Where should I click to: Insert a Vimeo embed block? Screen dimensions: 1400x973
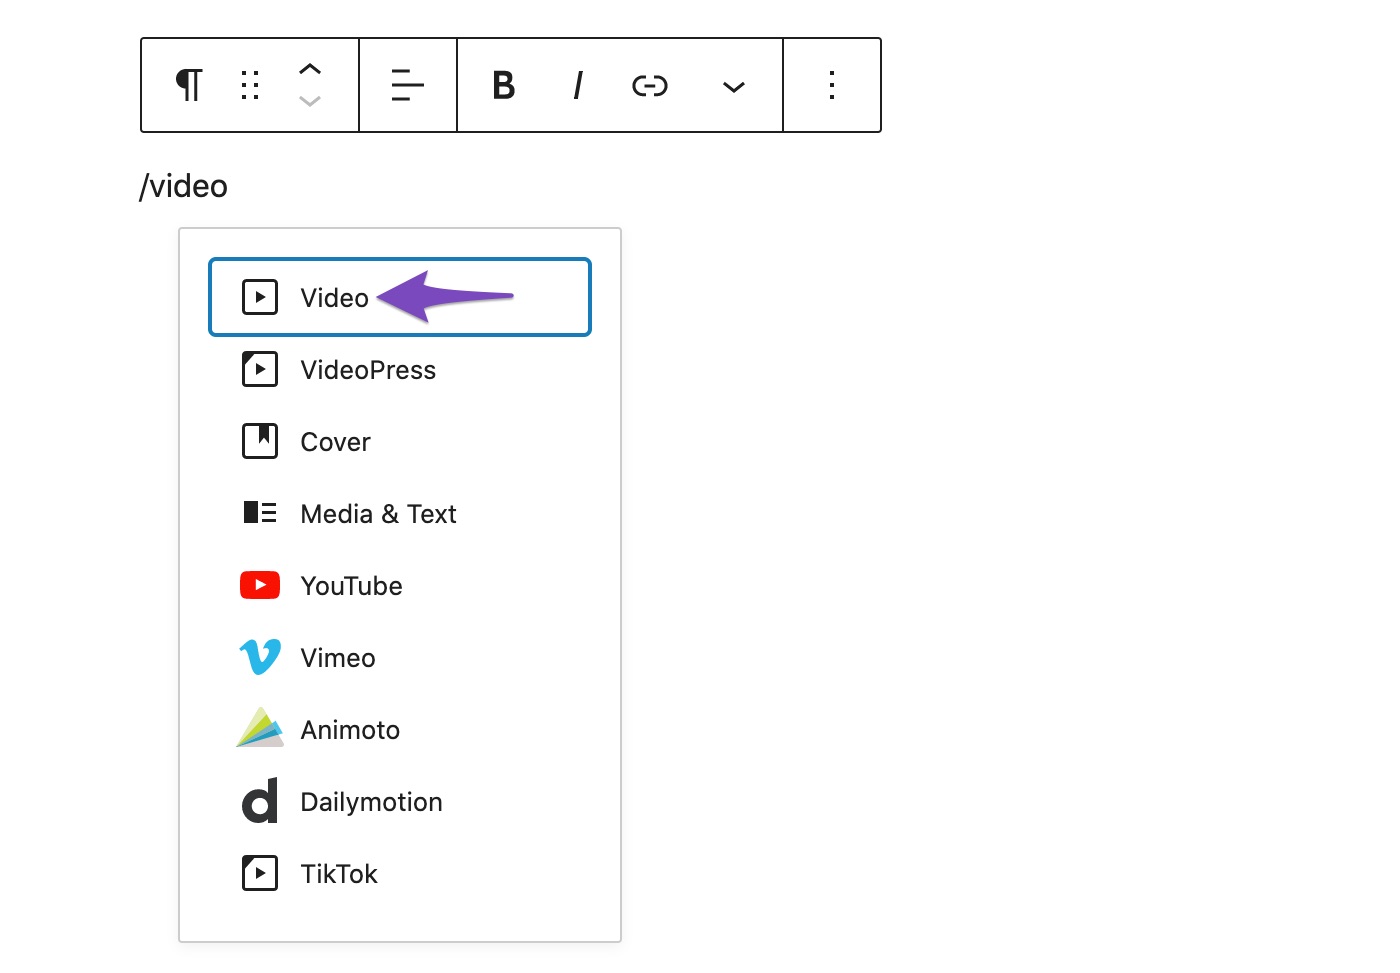[400, 658]
